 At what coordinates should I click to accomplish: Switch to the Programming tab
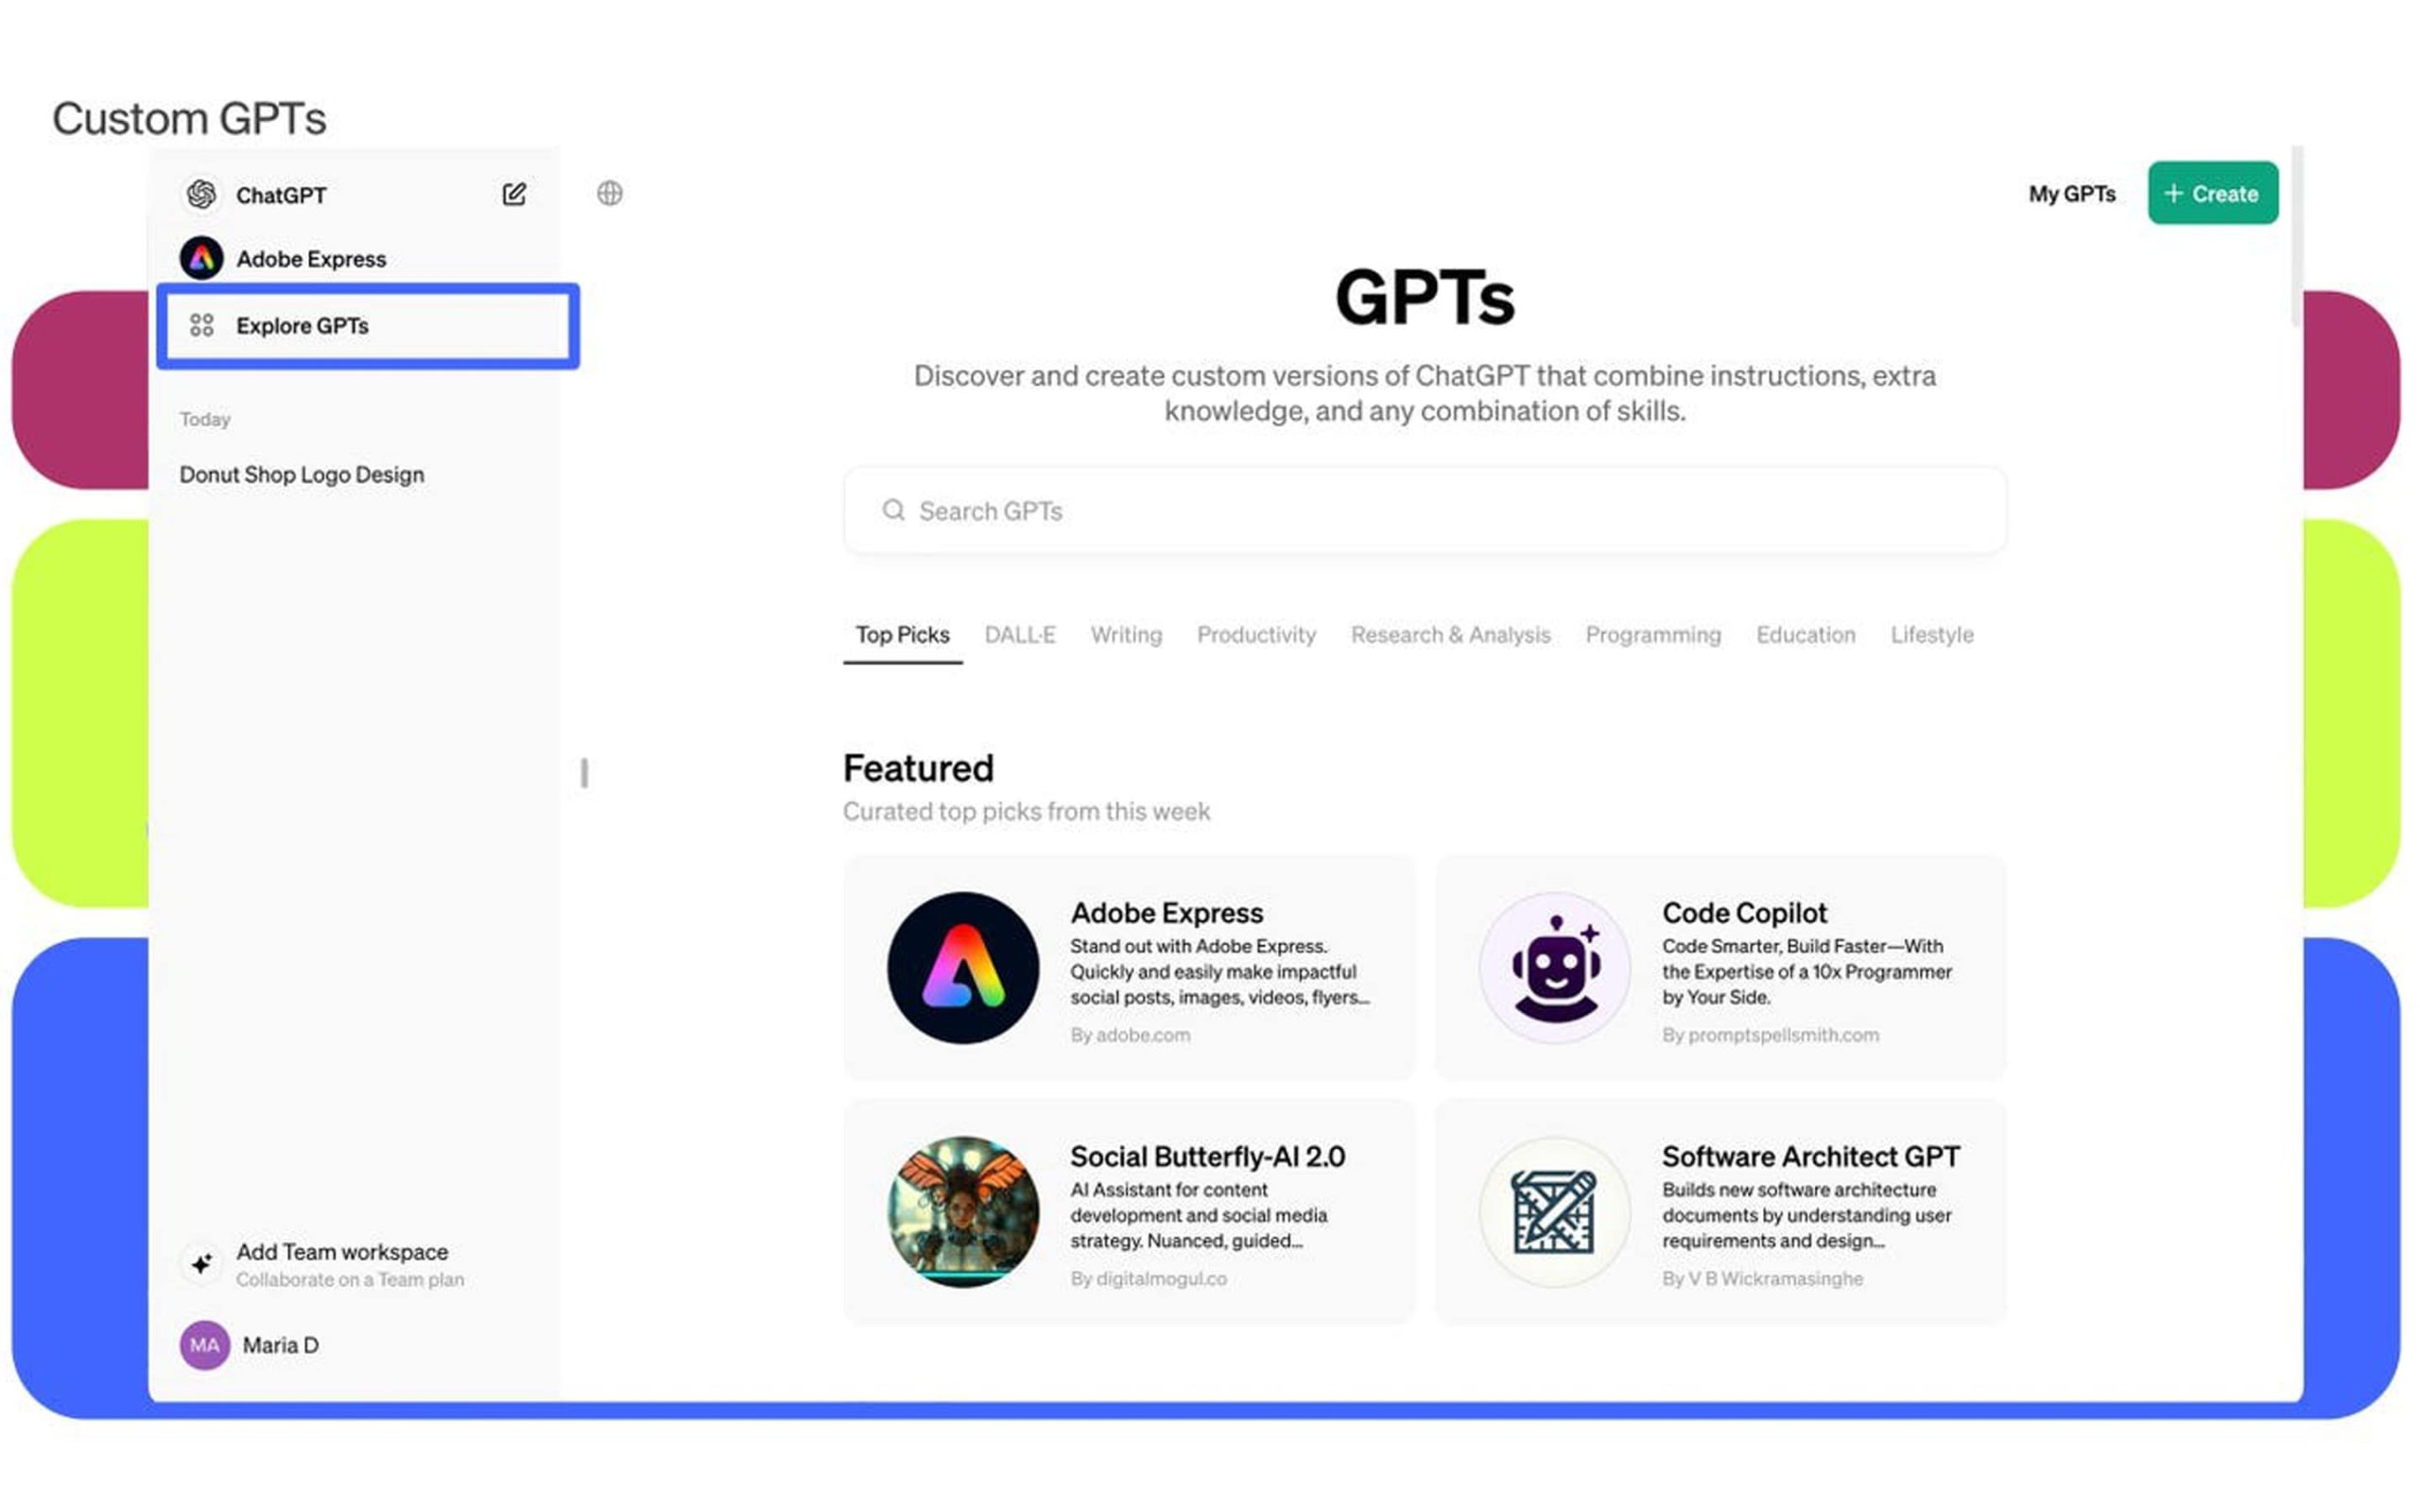tap(1653, 635)
